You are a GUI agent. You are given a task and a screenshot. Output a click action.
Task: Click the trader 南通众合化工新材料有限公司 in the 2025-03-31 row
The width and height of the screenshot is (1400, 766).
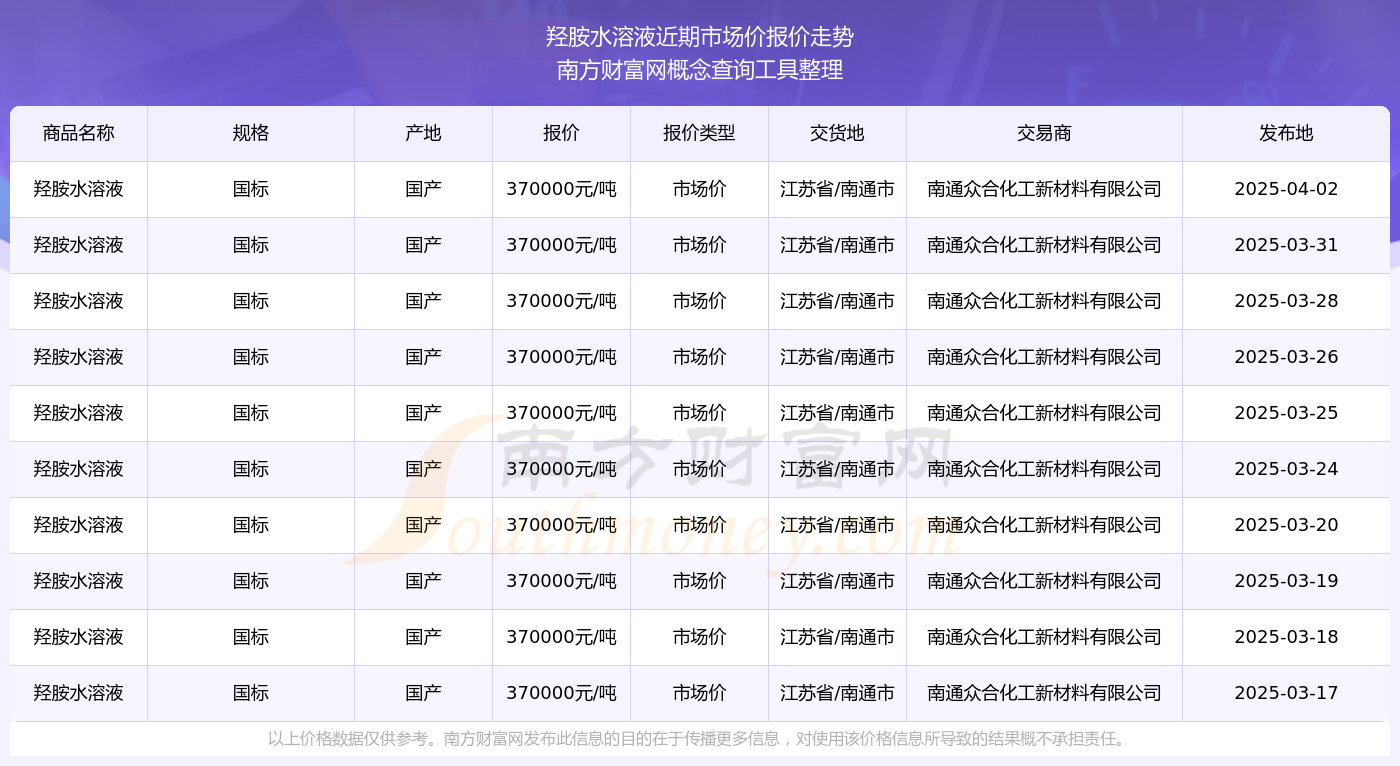(1044, 245)
